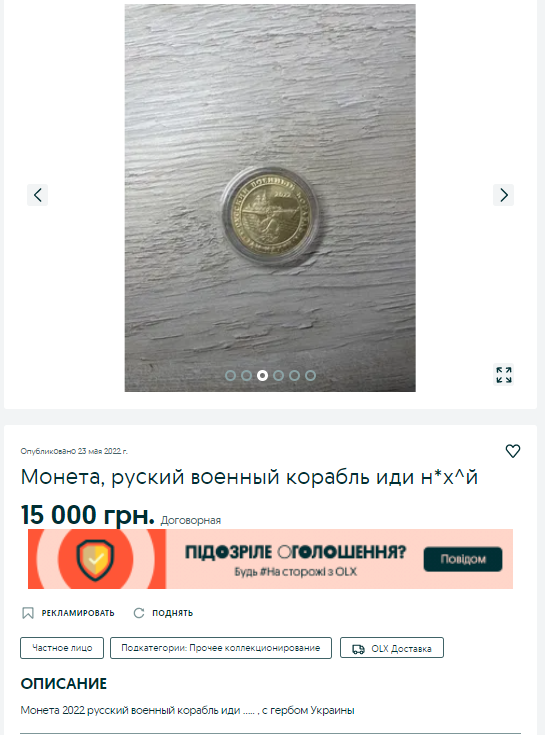Click the shield icon in the warning banner
The width and height of the screenshot is (545, 735).
(96, 559)
